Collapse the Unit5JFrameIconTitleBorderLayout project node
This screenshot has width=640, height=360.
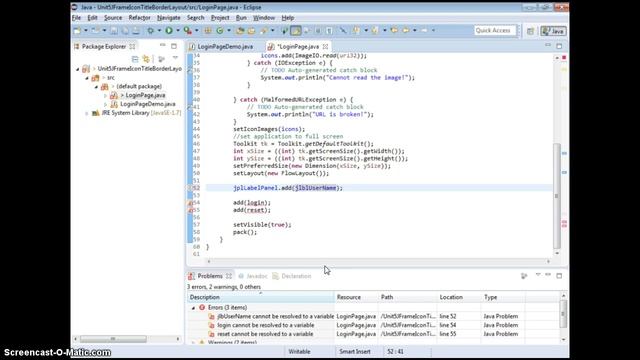(x=78, y=69)
